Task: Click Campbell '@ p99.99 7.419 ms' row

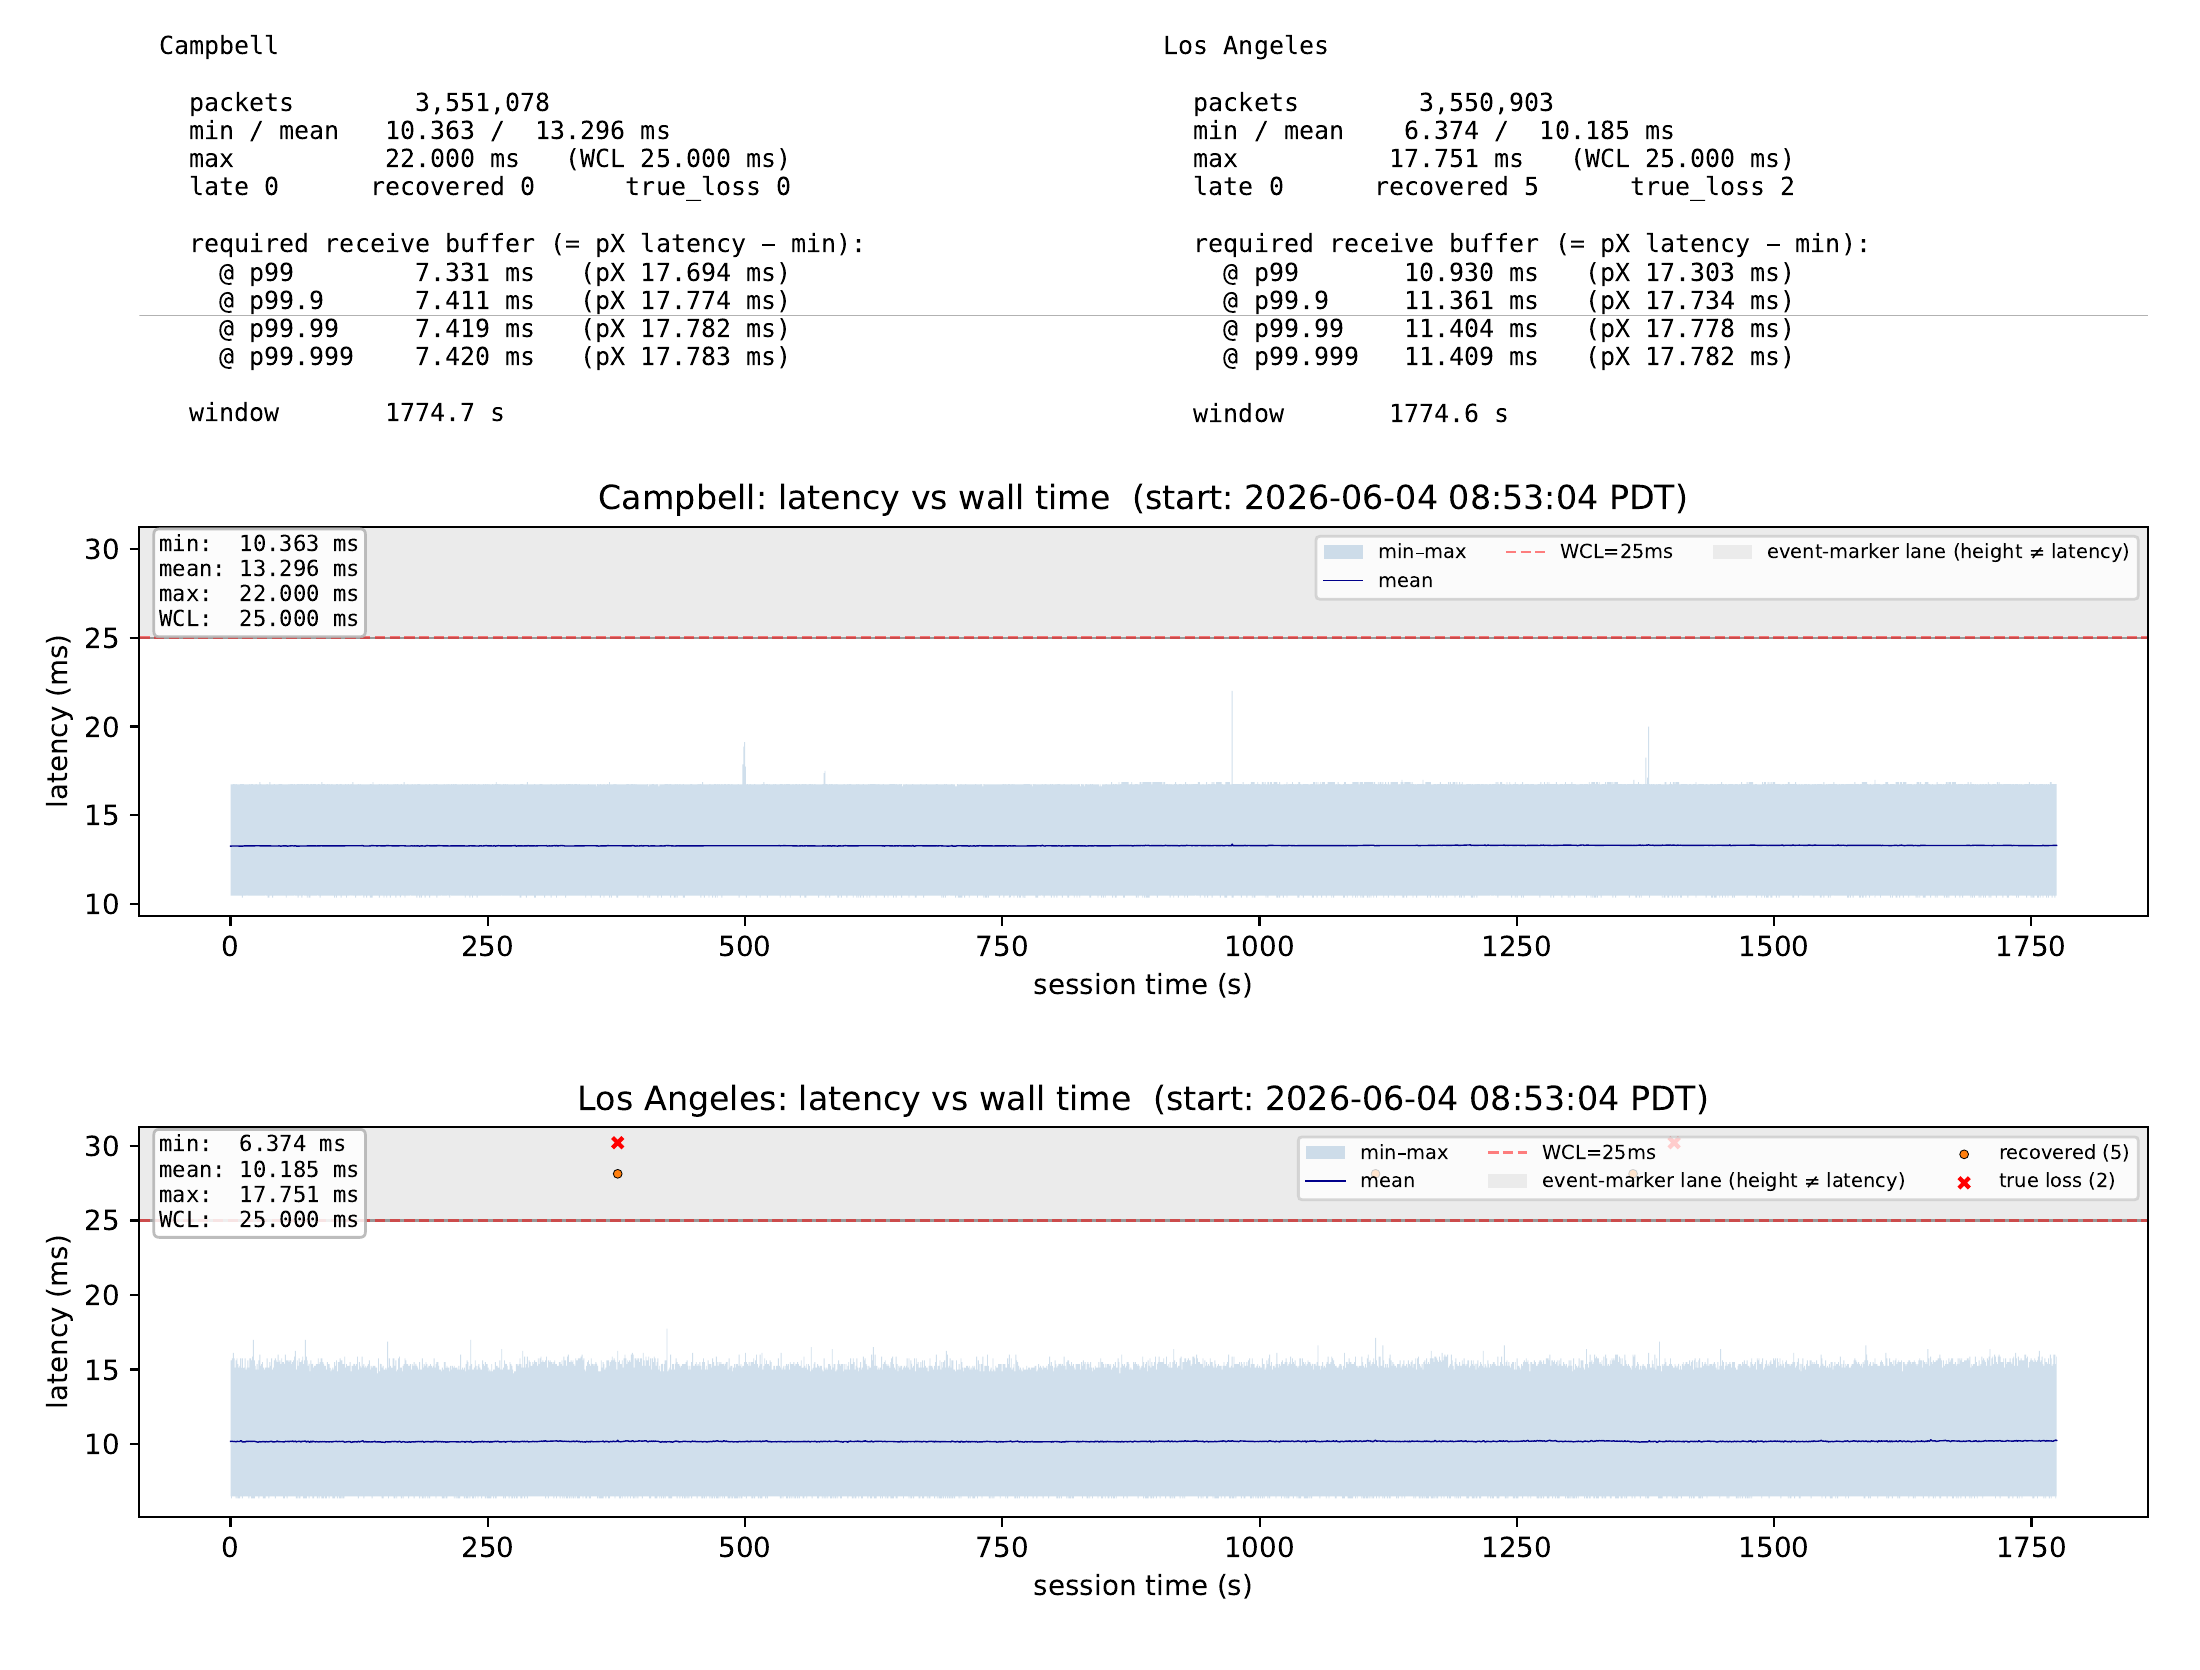Action: (x=504, y=329)
